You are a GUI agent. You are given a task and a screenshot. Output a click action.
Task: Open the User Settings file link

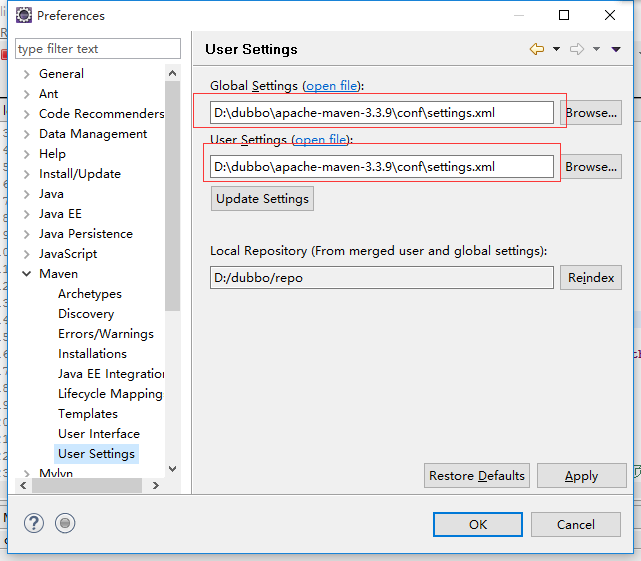pyautogui.click(x=321, y=140)
